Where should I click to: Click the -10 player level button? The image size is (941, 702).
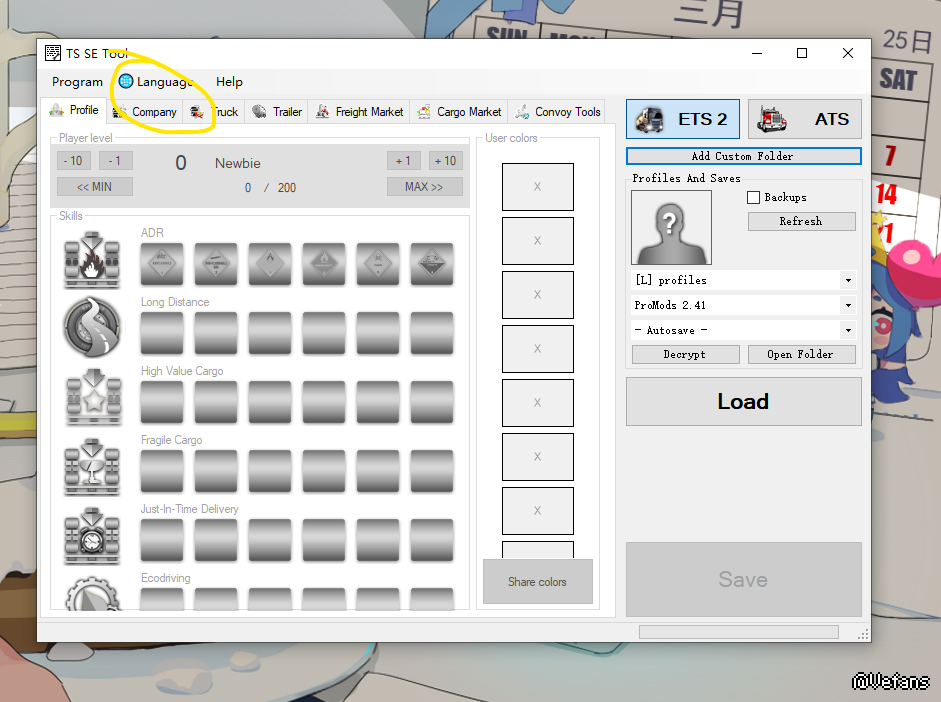pyautogui.click(x=74, y=161)
